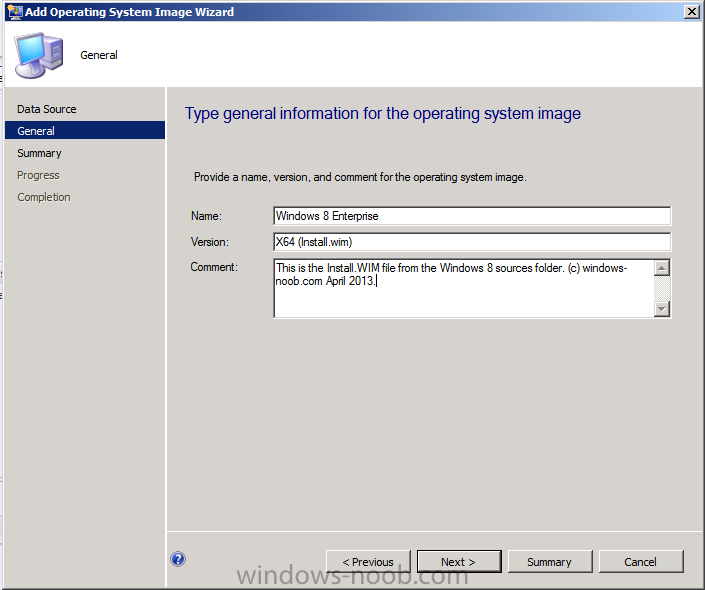The width and height of the screenshot is (705, 590).
Task: Click inside the Comment text box
Action: coord(463,288)
